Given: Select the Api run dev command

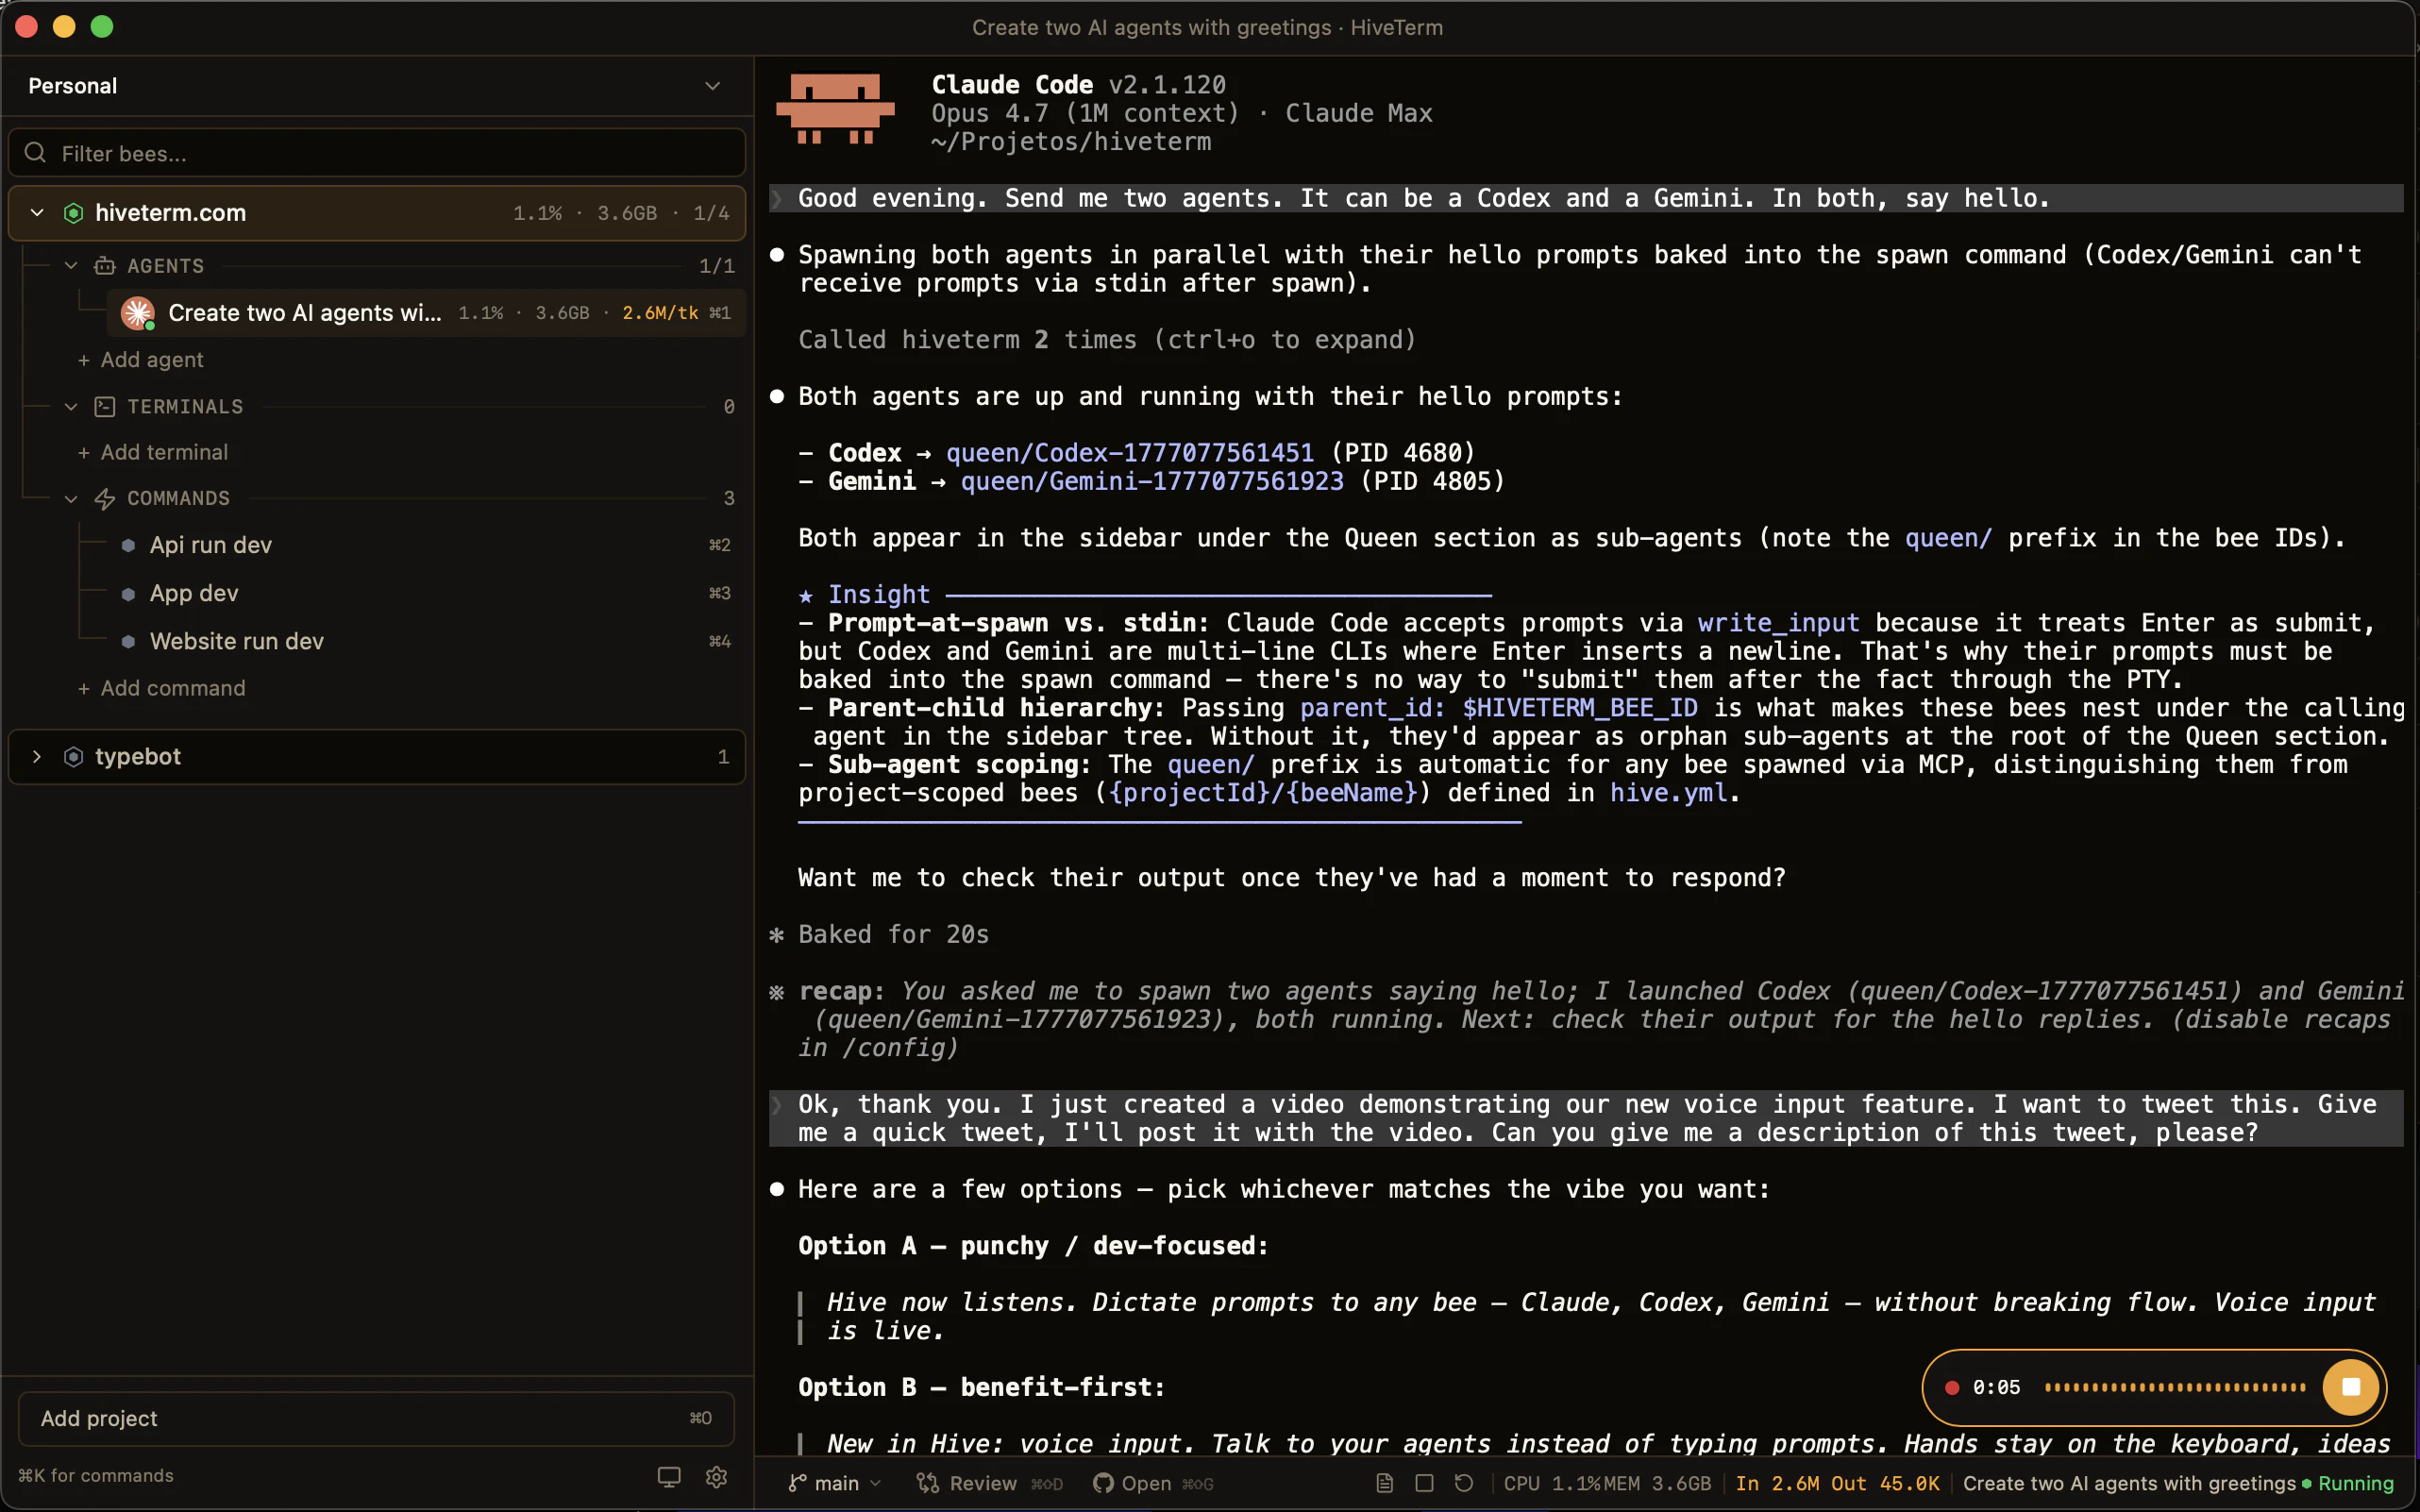Looking at the screenshot, I should pos(211,545).
